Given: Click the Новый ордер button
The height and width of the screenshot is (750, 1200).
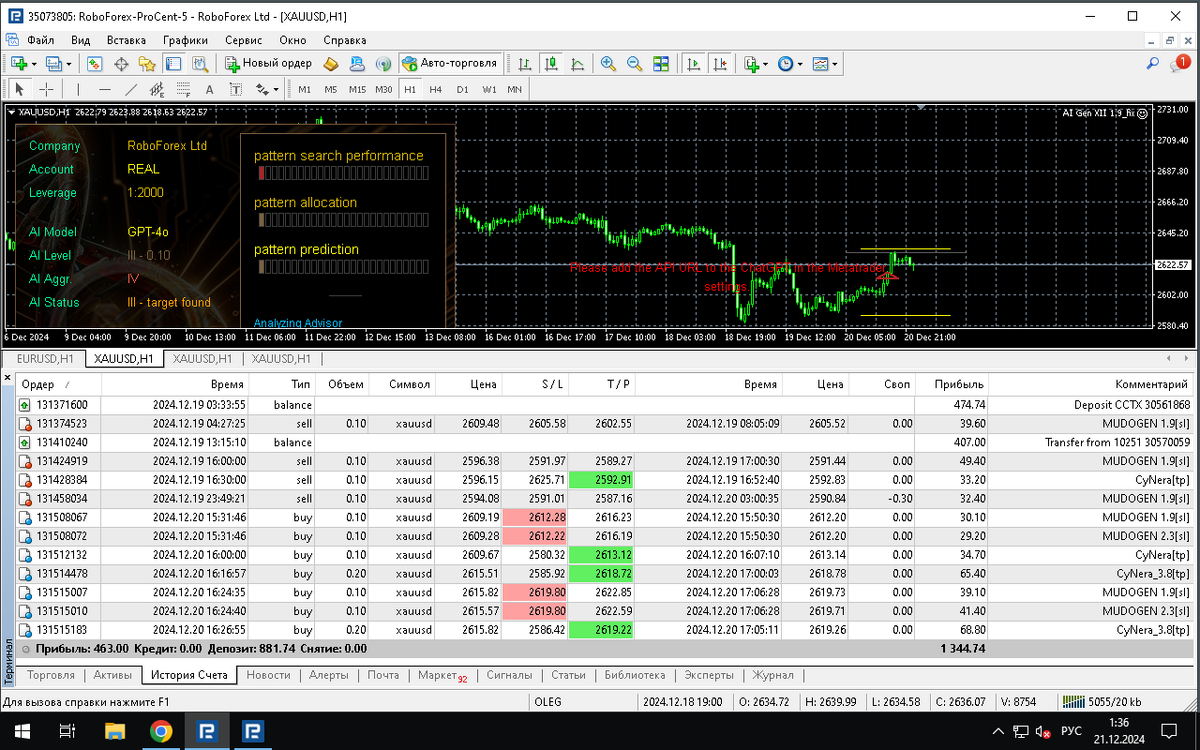Looking at the screenshot, I should coord(268,63).
